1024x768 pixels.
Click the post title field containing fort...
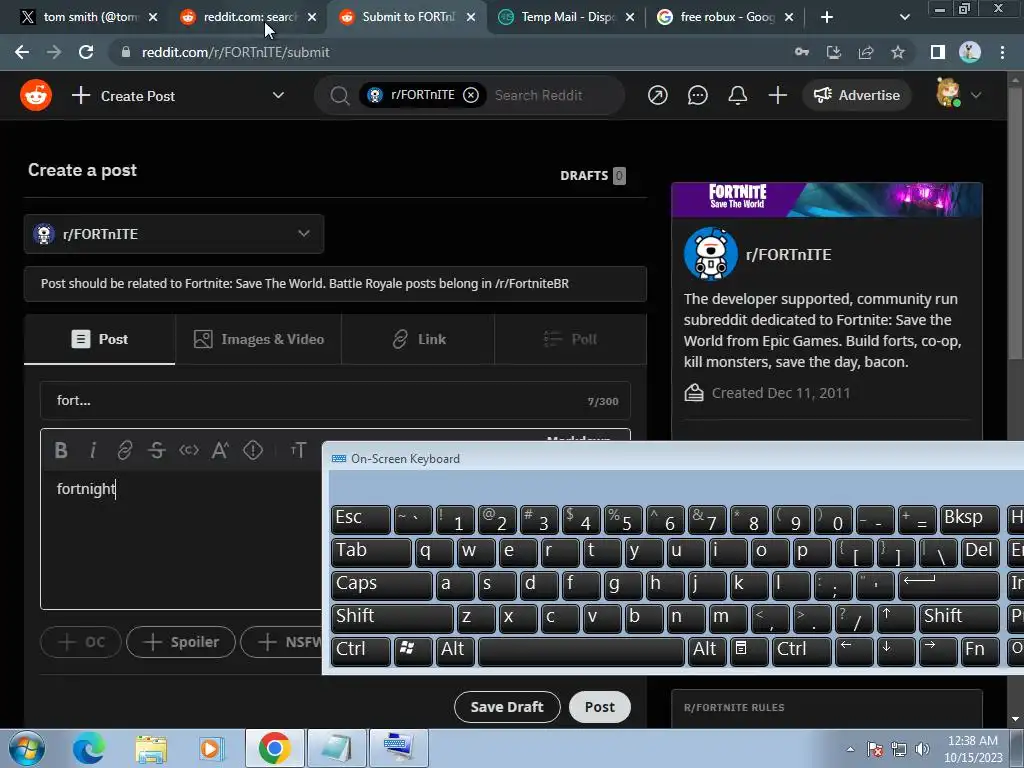click(336, 400)
